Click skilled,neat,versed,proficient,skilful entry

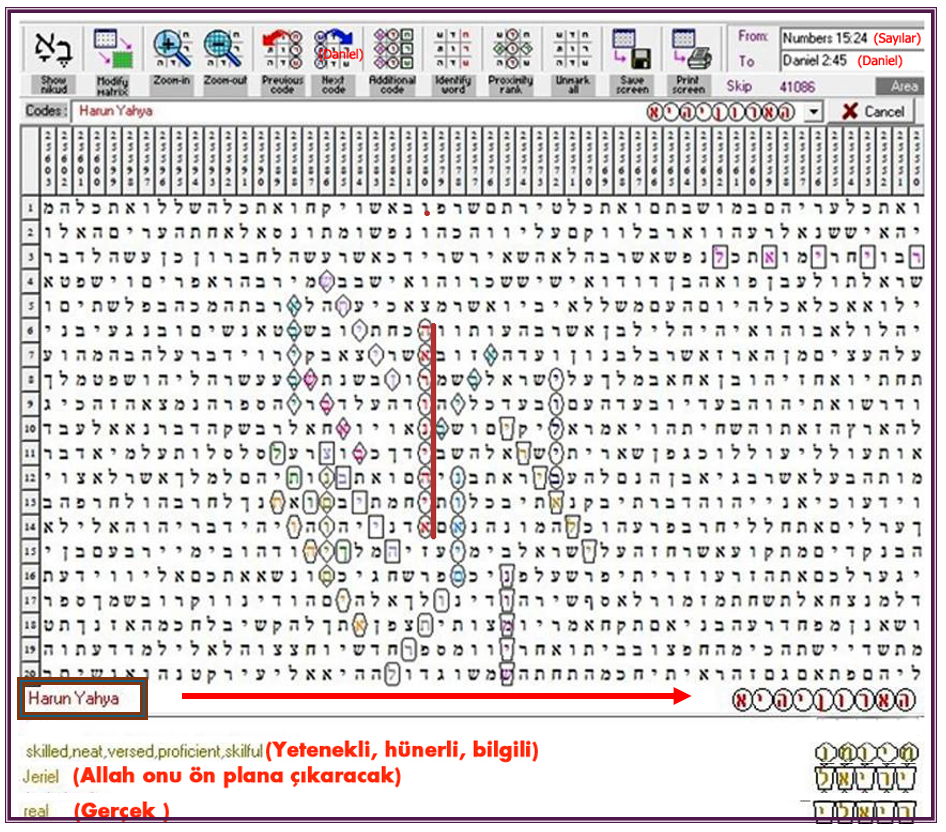[144, 752]
